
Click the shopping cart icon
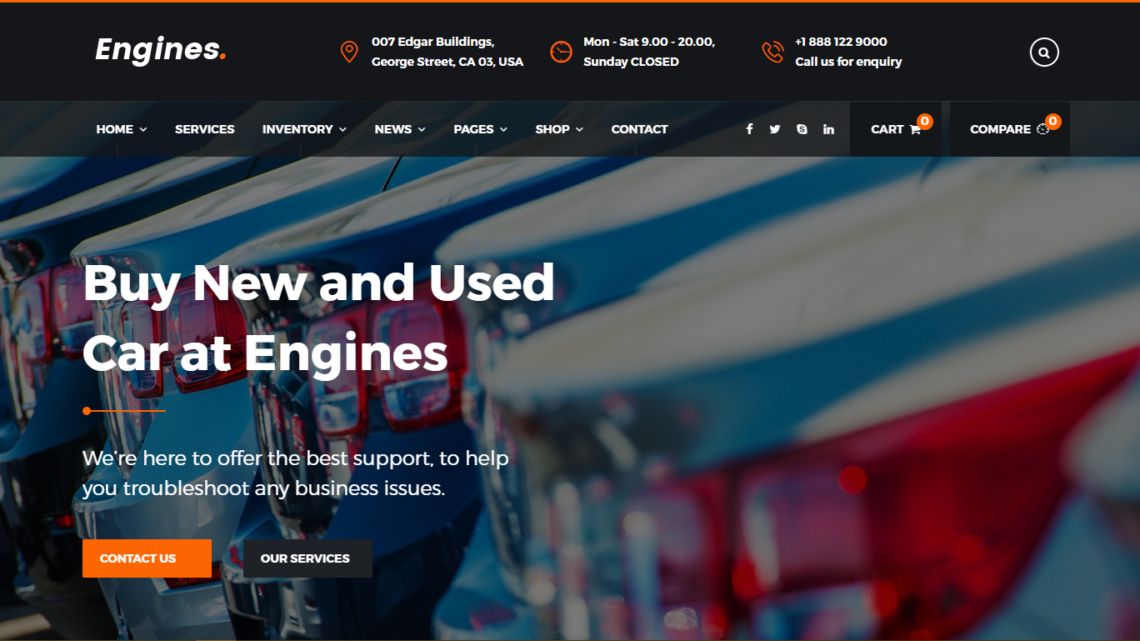[915, 129]
